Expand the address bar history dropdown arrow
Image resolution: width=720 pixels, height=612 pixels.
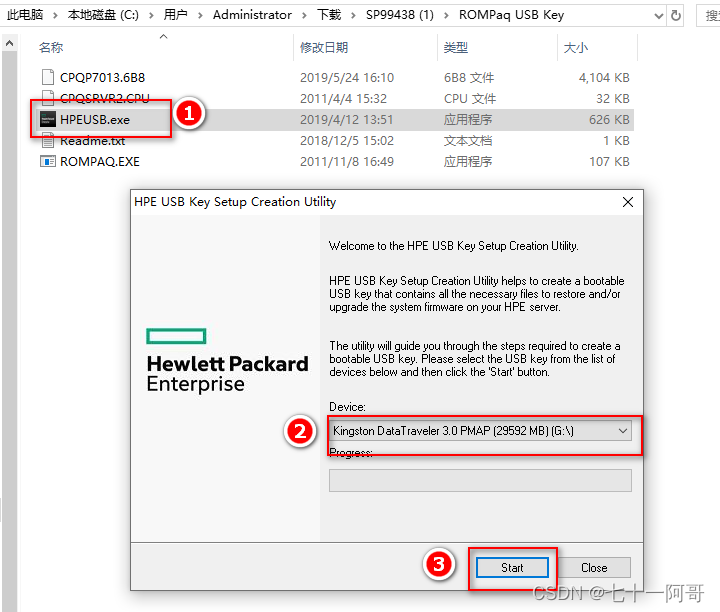point(656,15)
